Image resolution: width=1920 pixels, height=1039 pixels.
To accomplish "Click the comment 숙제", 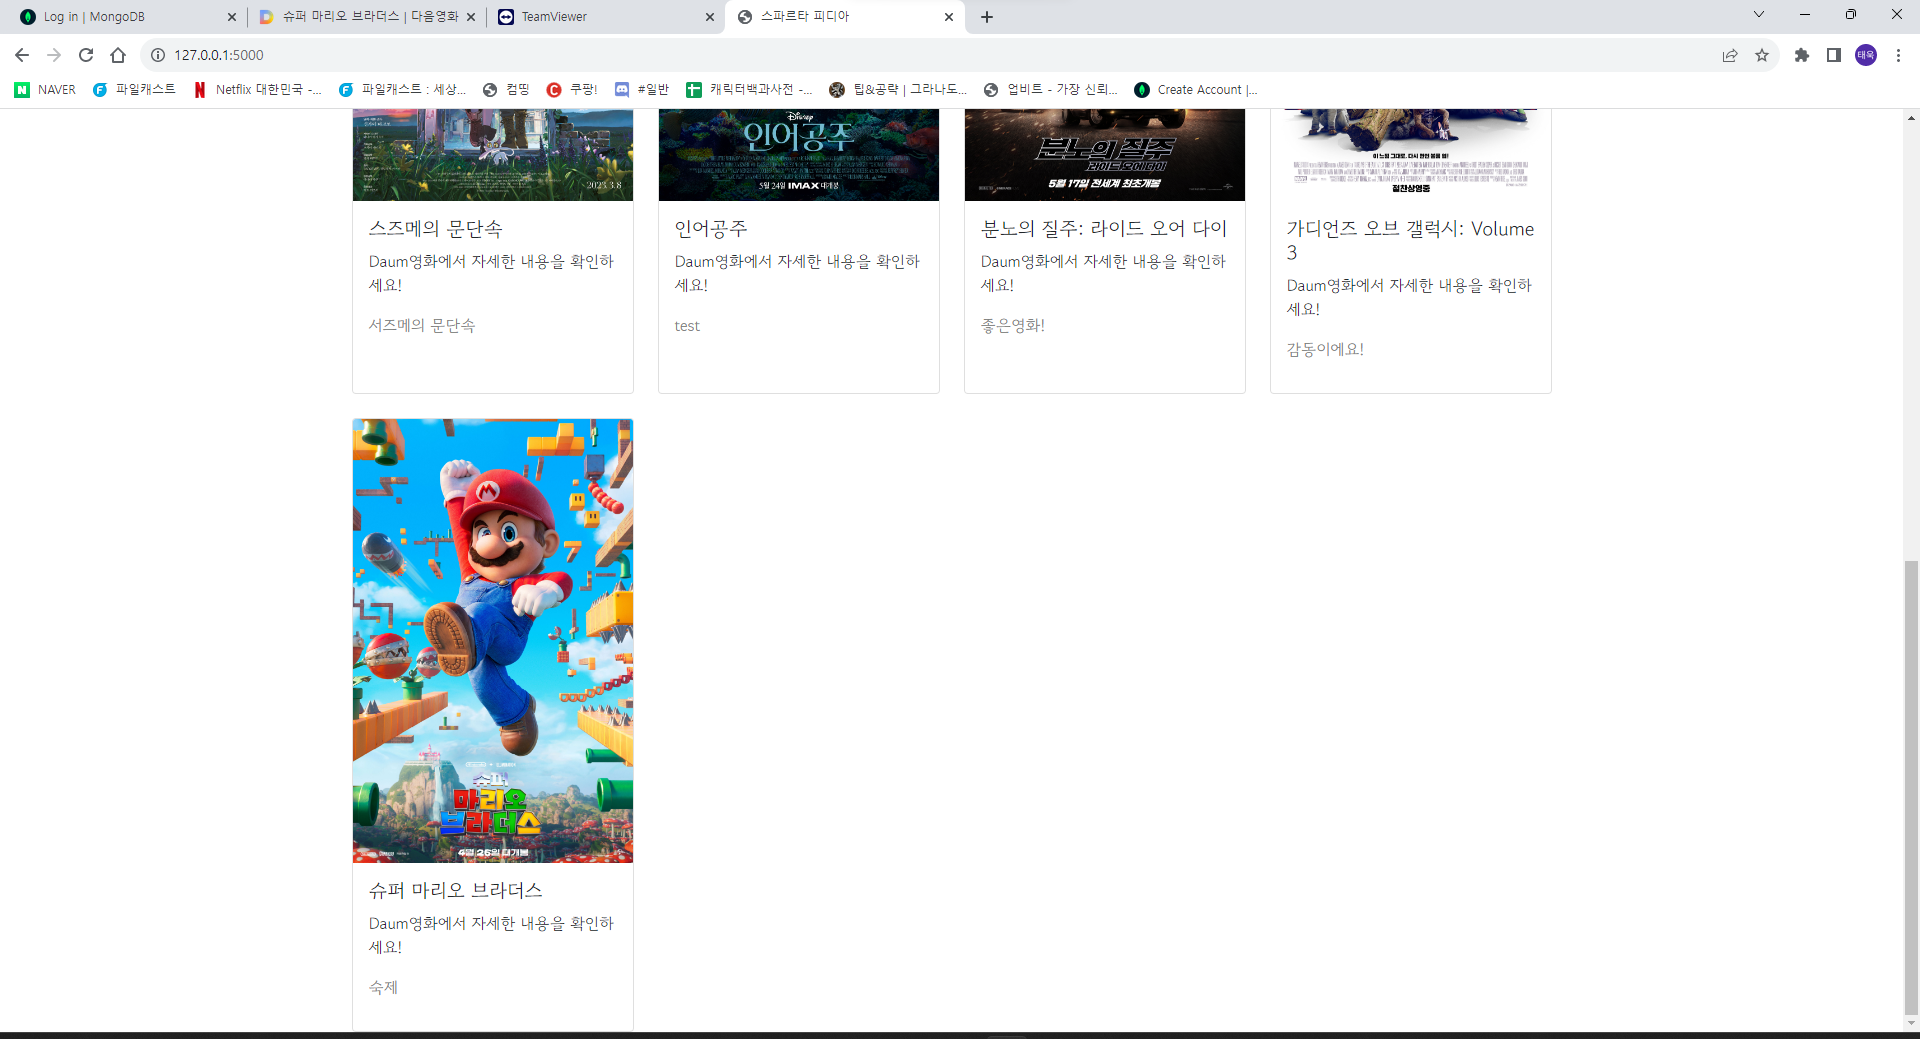I will [x=383, y=987].
